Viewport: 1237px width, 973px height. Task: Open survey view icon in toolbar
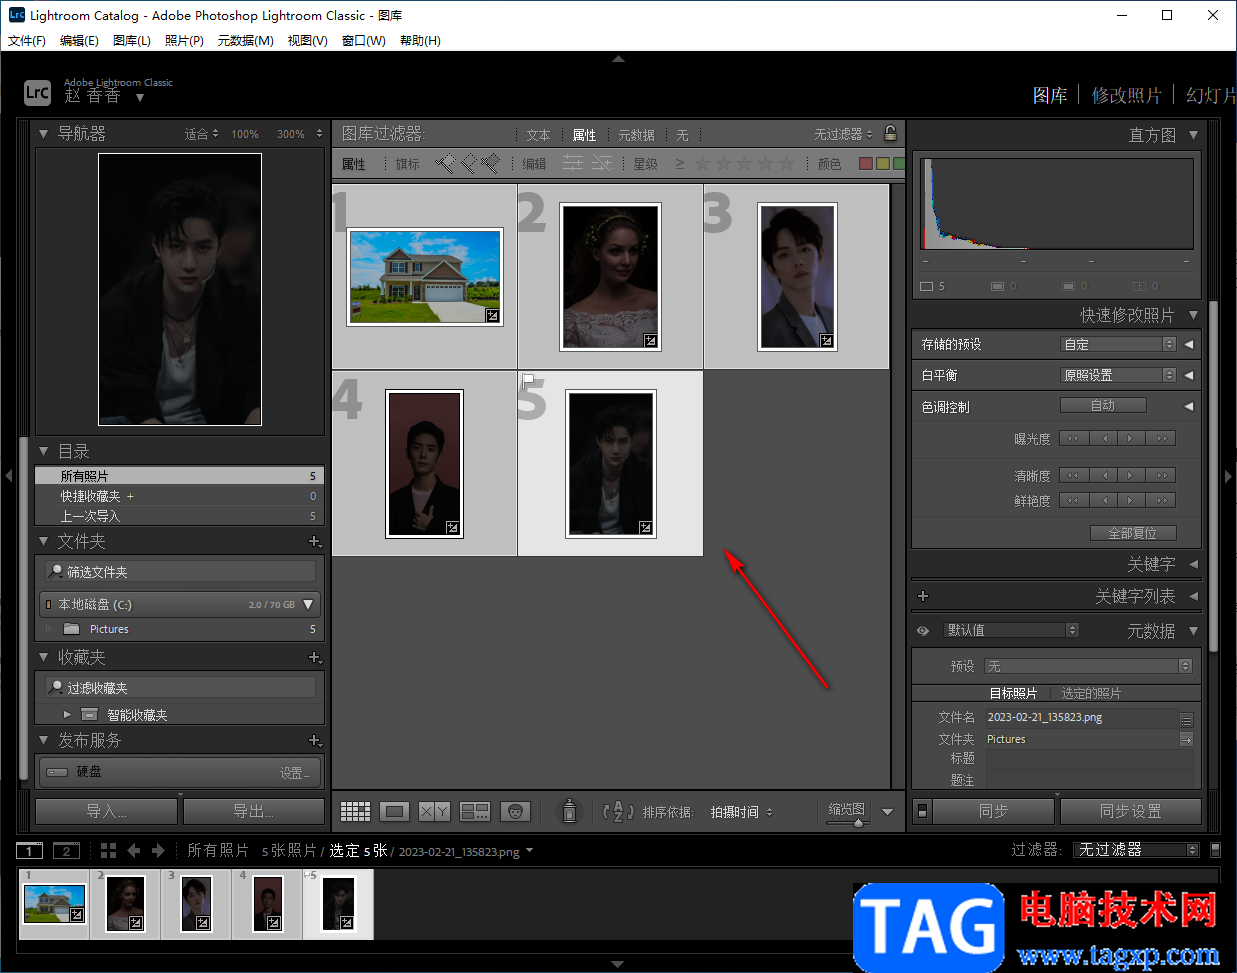474,811
